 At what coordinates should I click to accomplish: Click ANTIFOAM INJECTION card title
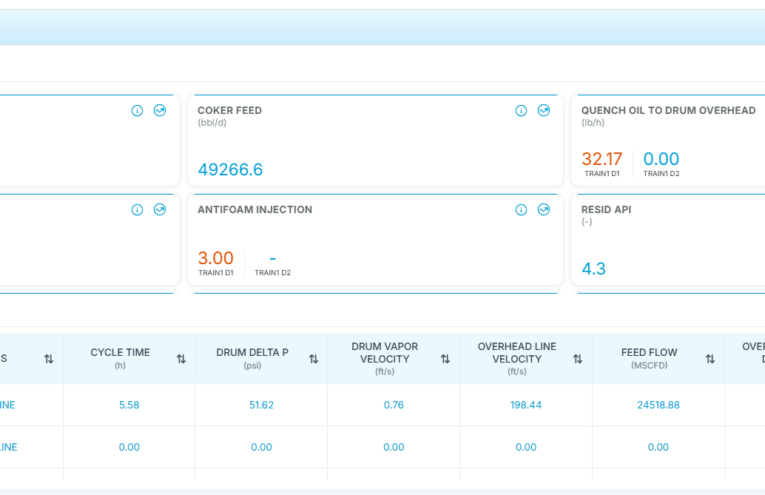[255, 210]
